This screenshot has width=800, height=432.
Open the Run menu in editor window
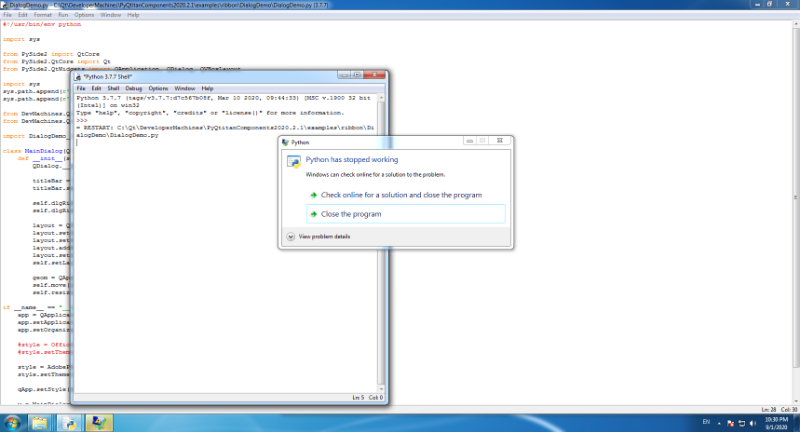(62, 15)
